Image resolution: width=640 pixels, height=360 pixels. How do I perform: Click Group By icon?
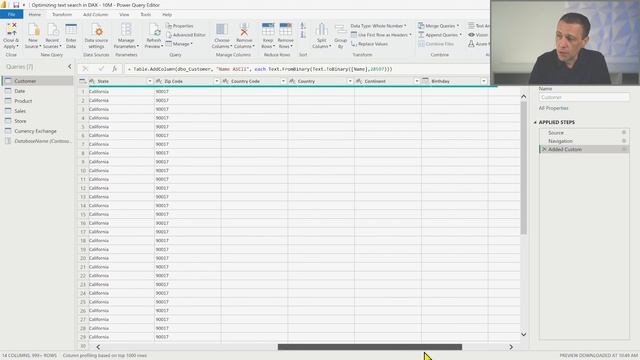(x=340, y=29)
